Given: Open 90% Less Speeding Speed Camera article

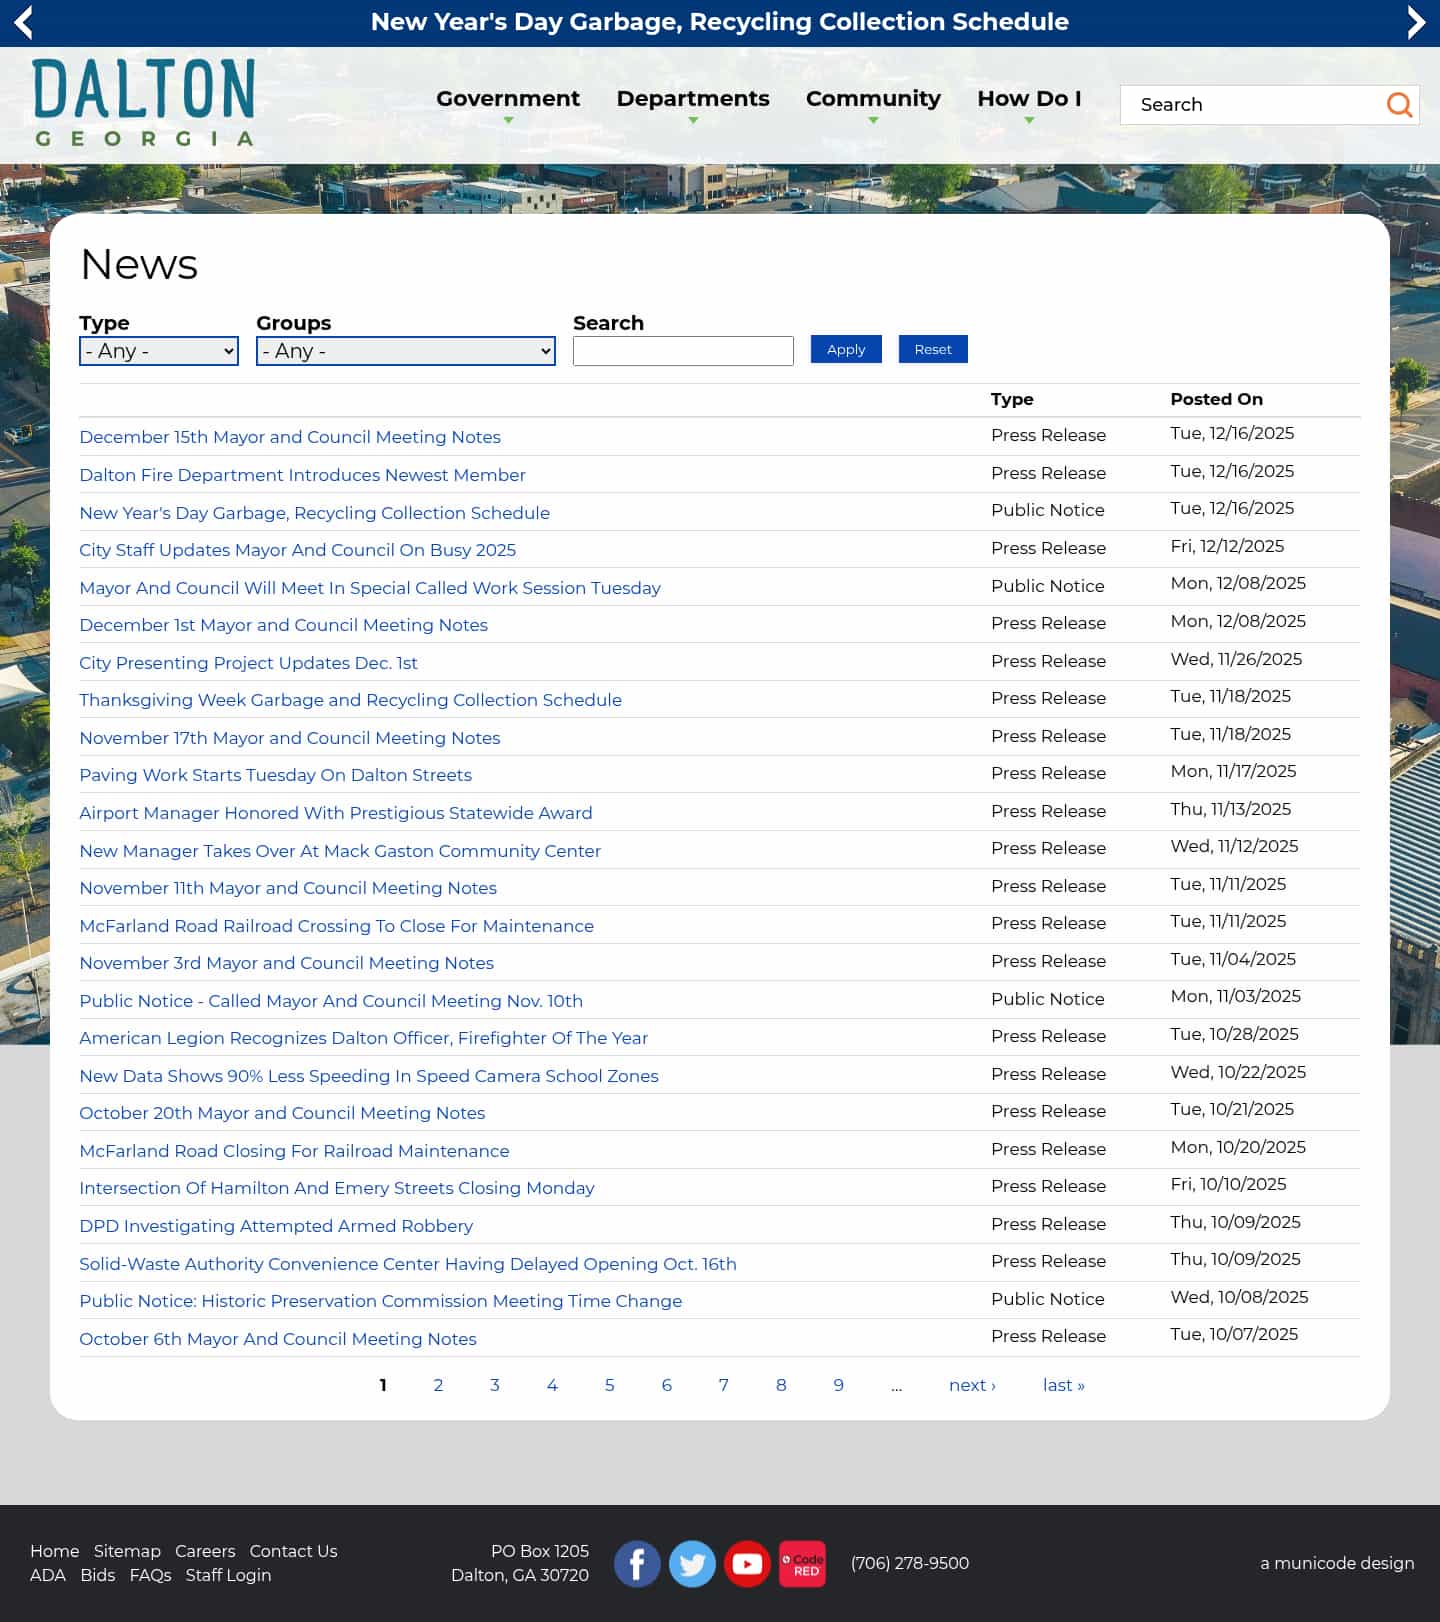Looking at the screenshot, I should click(x=369, y=1076).
